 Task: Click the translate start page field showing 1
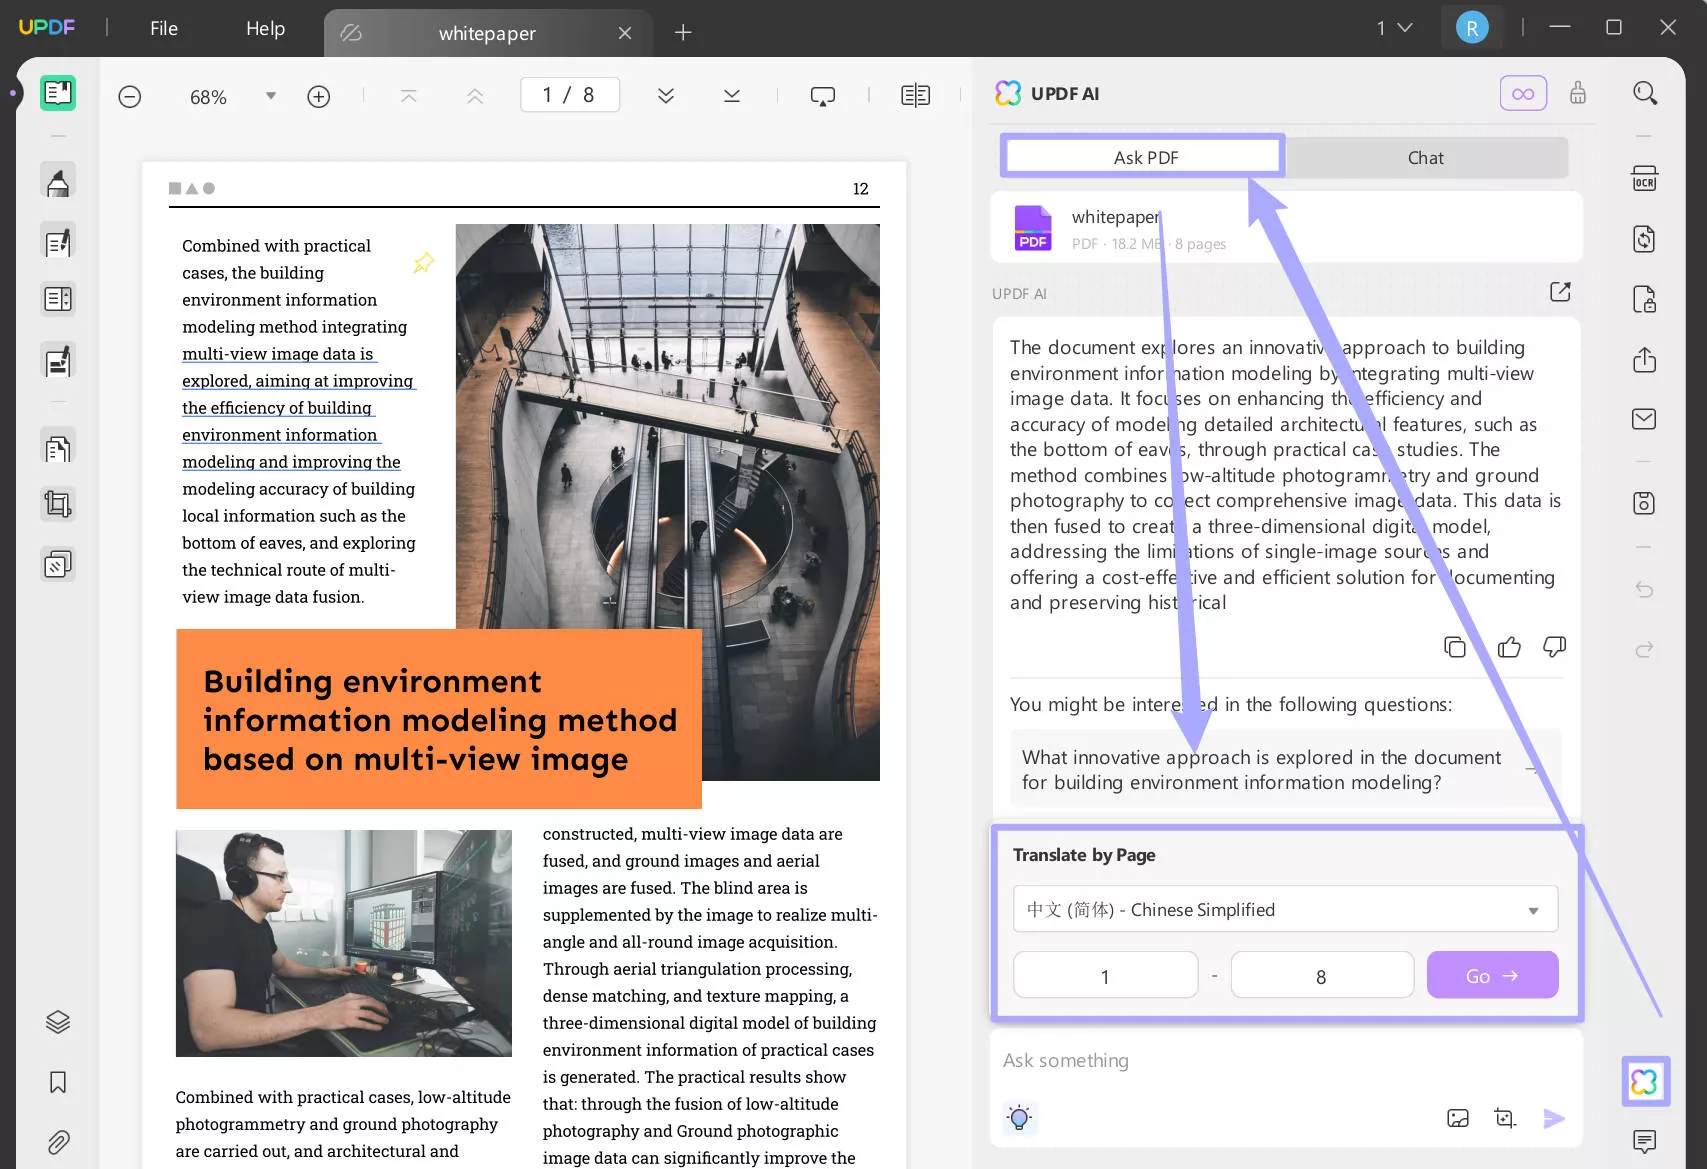[x=1105, y=975]
